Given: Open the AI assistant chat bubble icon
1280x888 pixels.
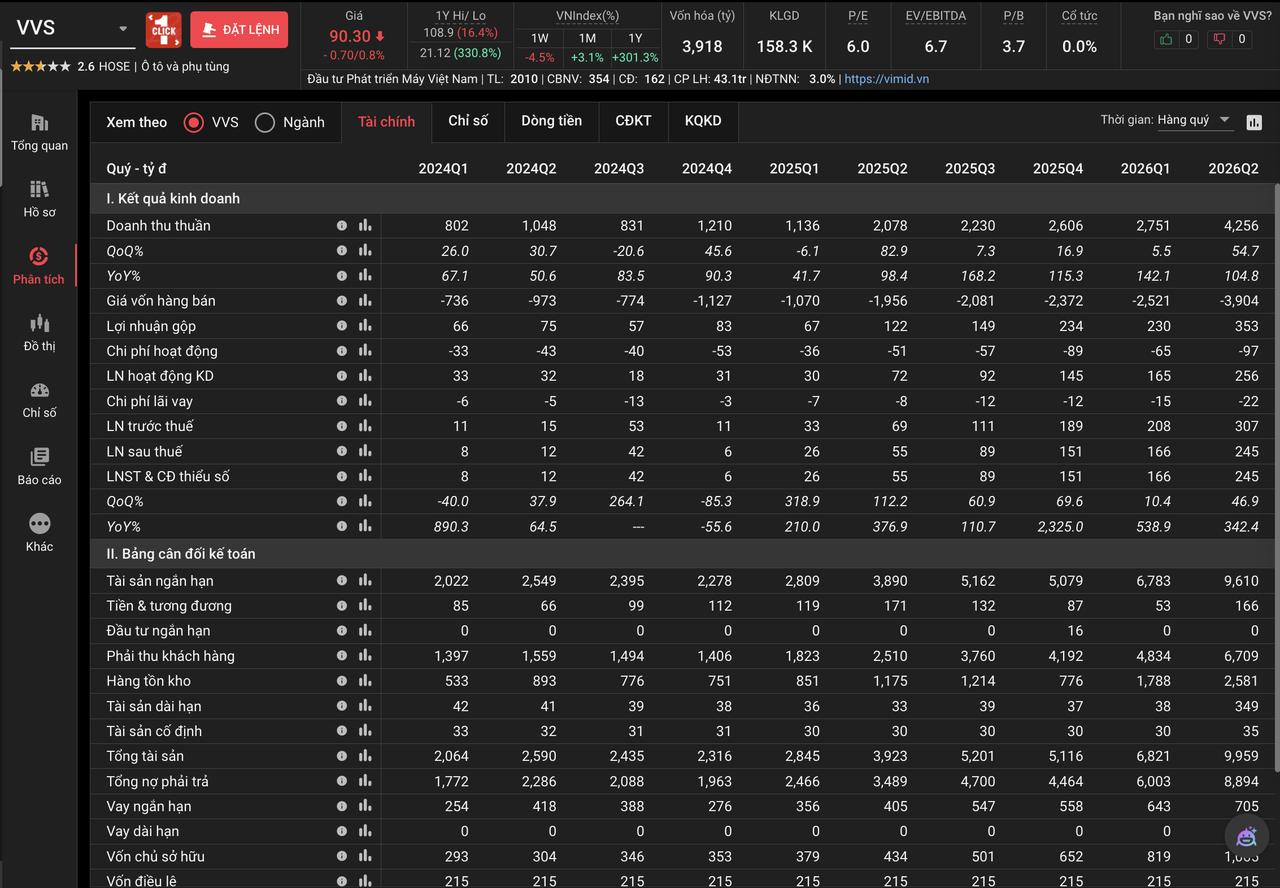Looking at the screenshot, I should click(x=1246, y=836).
